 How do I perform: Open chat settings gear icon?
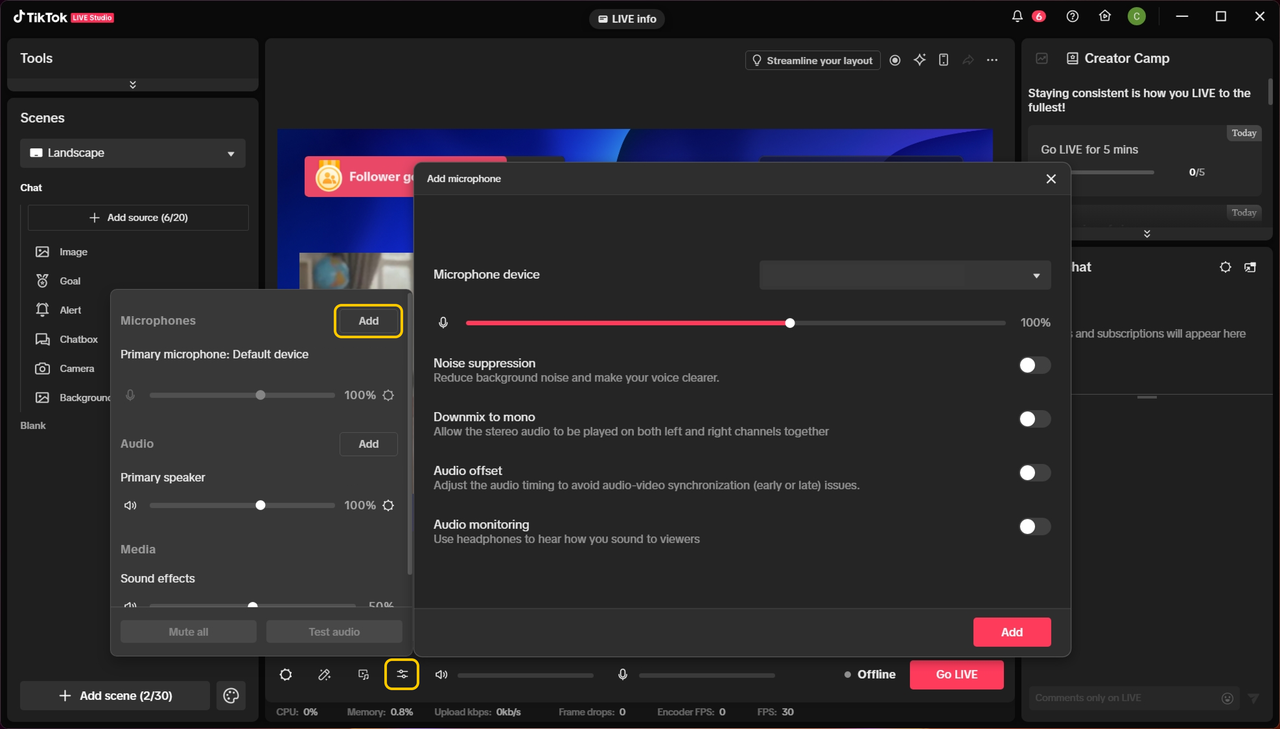[x=1225, y=267]
